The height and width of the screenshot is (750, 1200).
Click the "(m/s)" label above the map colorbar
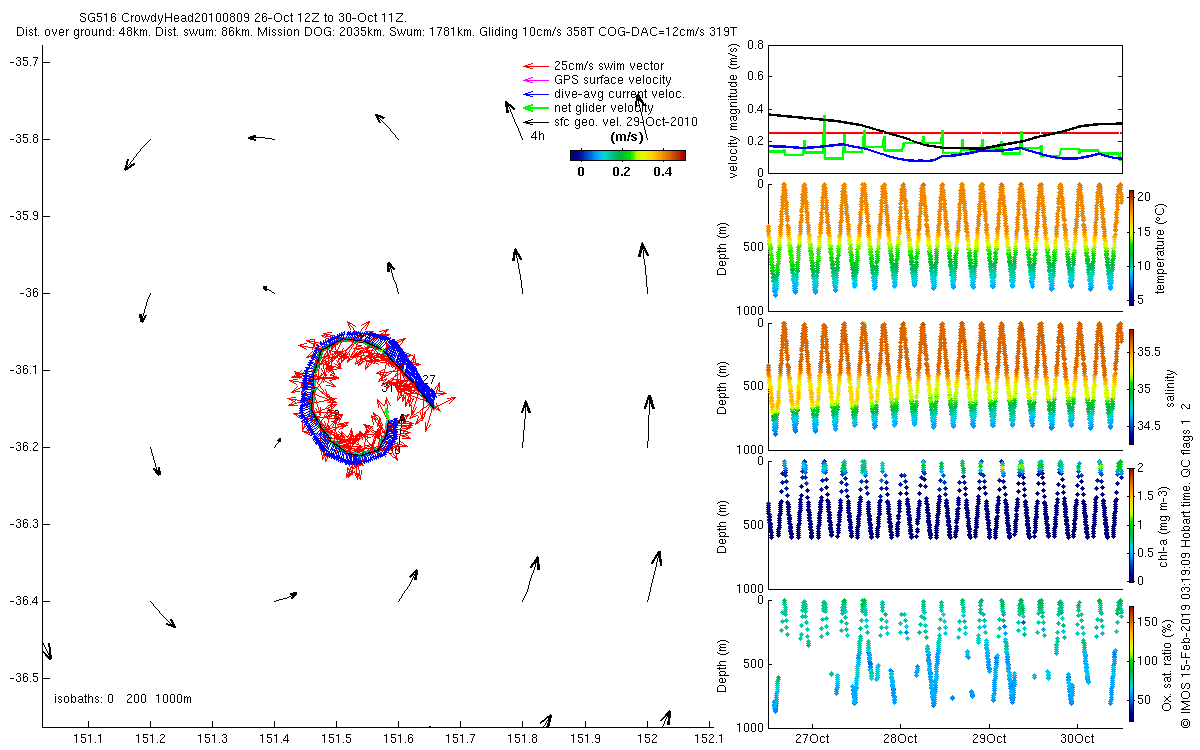(x=626, y=137)
